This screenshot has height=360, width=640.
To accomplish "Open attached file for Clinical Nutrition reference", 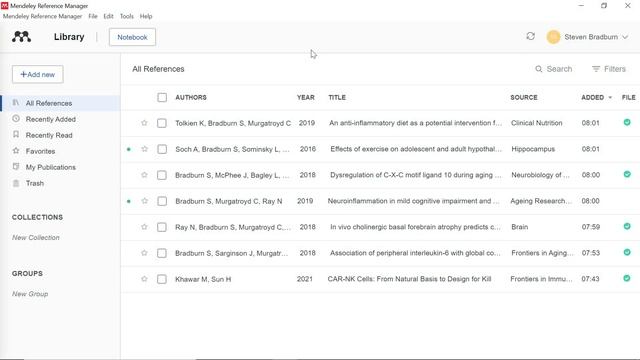I will (x=627, y=122).
